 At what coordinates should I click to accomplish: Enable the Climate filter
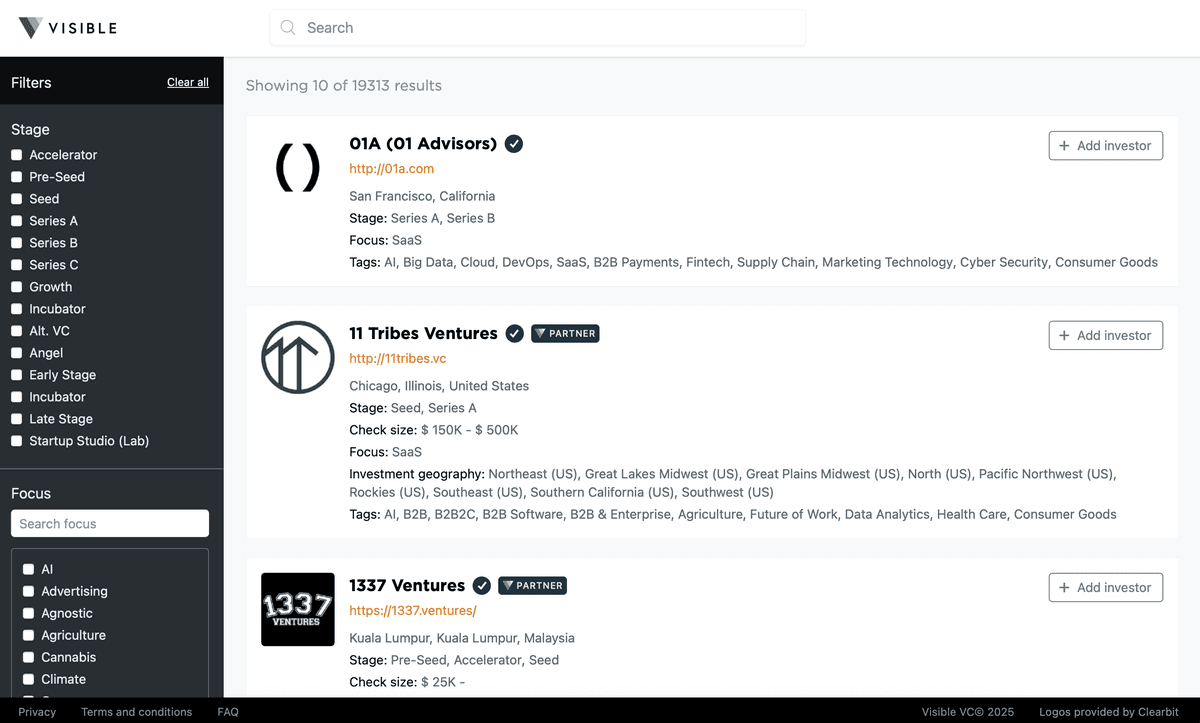click(28, 678)
